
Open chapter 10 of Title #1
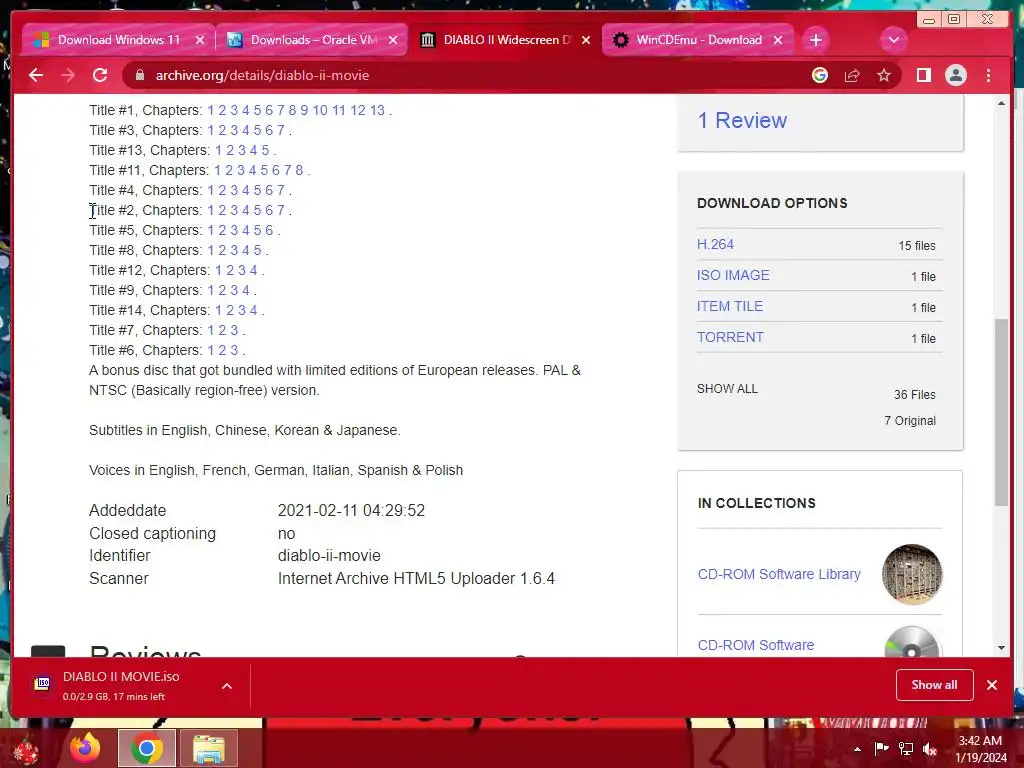[x=319, y=110]
